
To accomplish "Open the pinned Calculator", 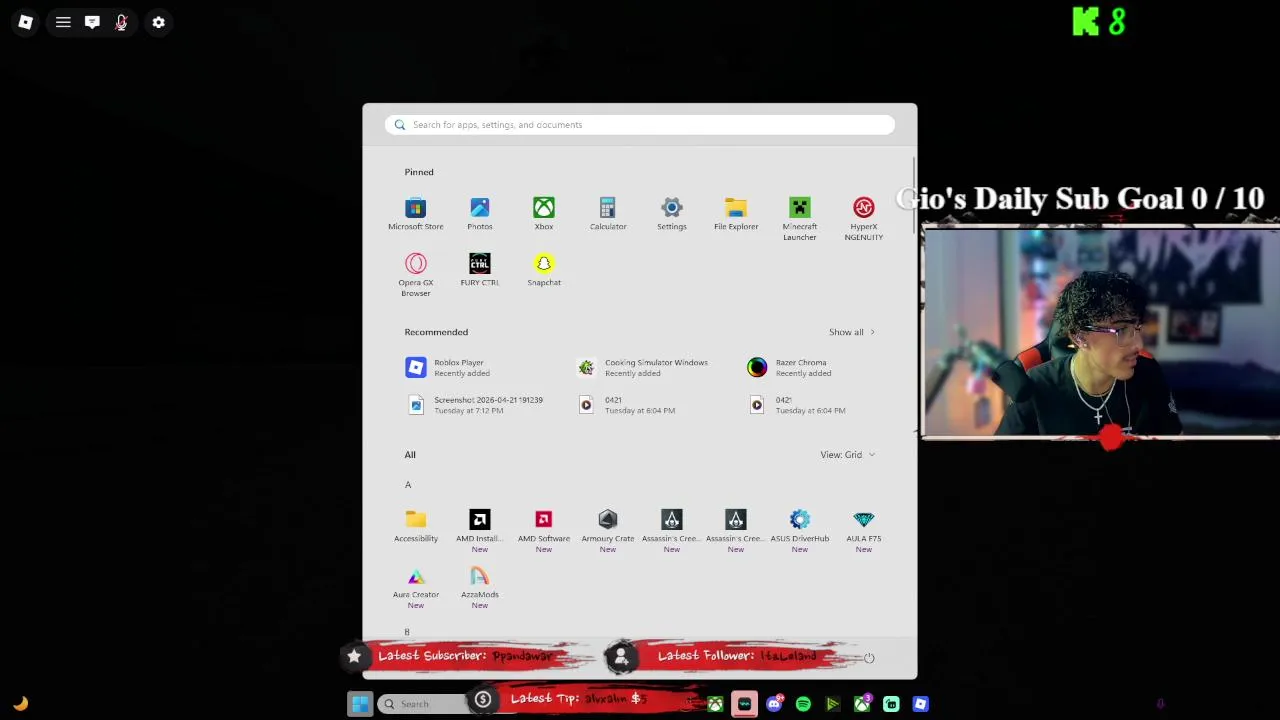I will coord(608,214).
